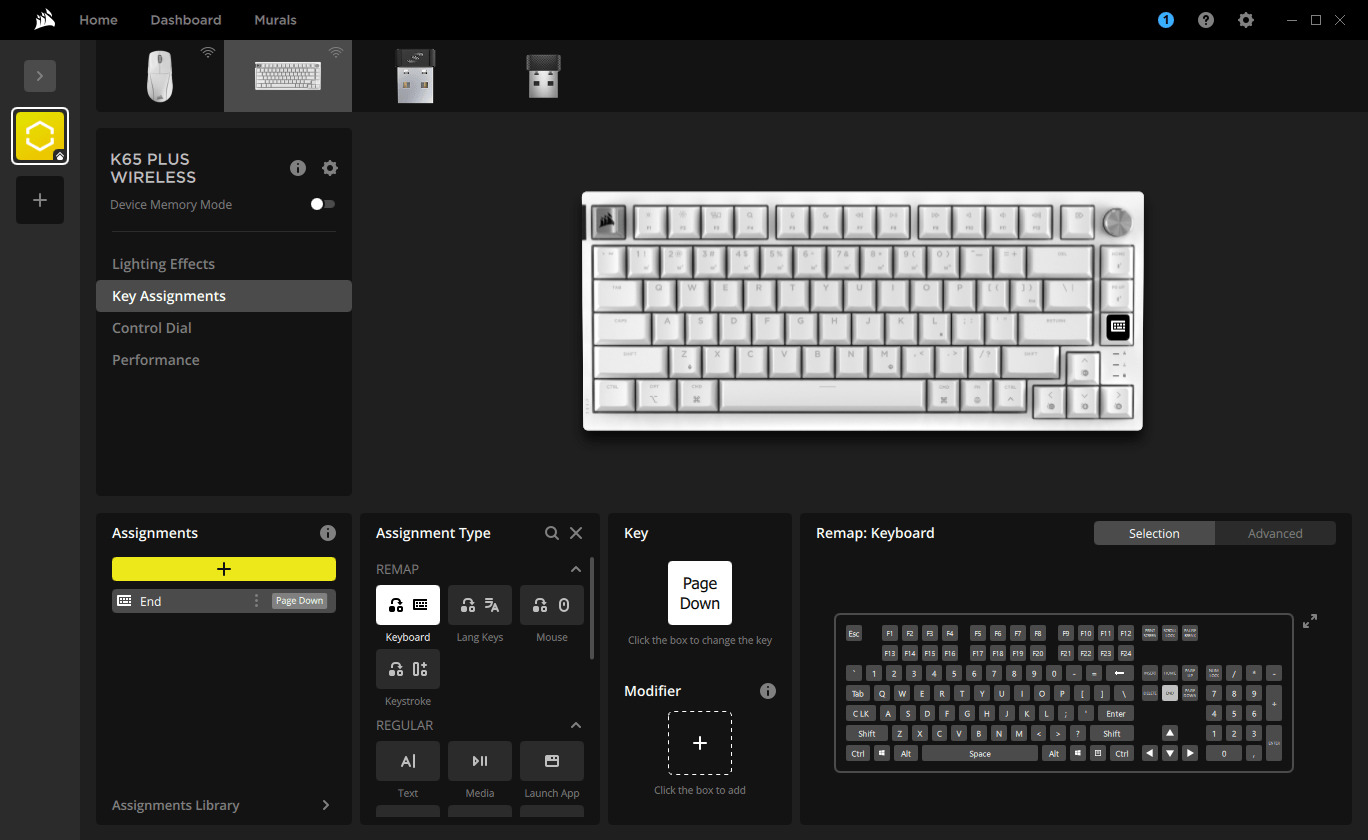Open the Lighting Effects section

(x=164, y=264)
